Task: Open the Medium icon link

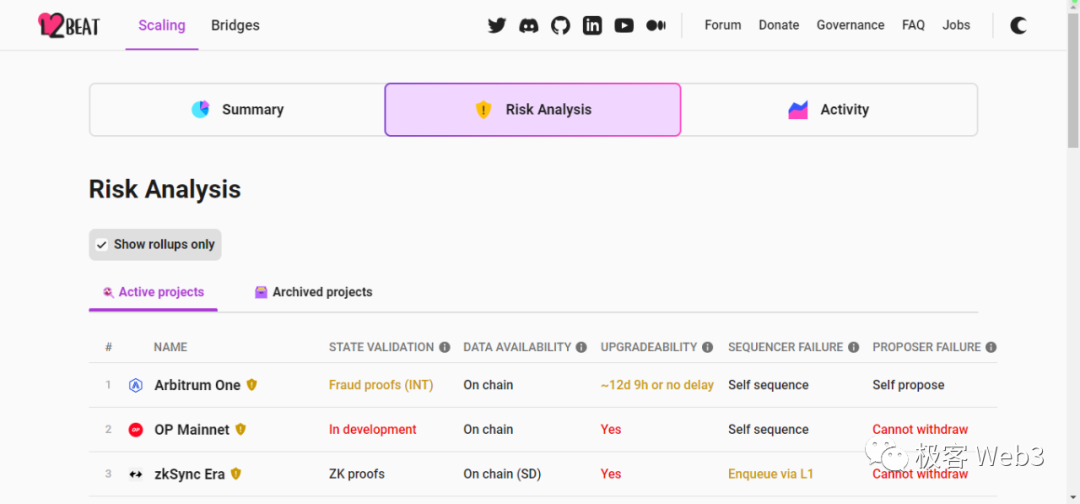Action: pos(656,25)
